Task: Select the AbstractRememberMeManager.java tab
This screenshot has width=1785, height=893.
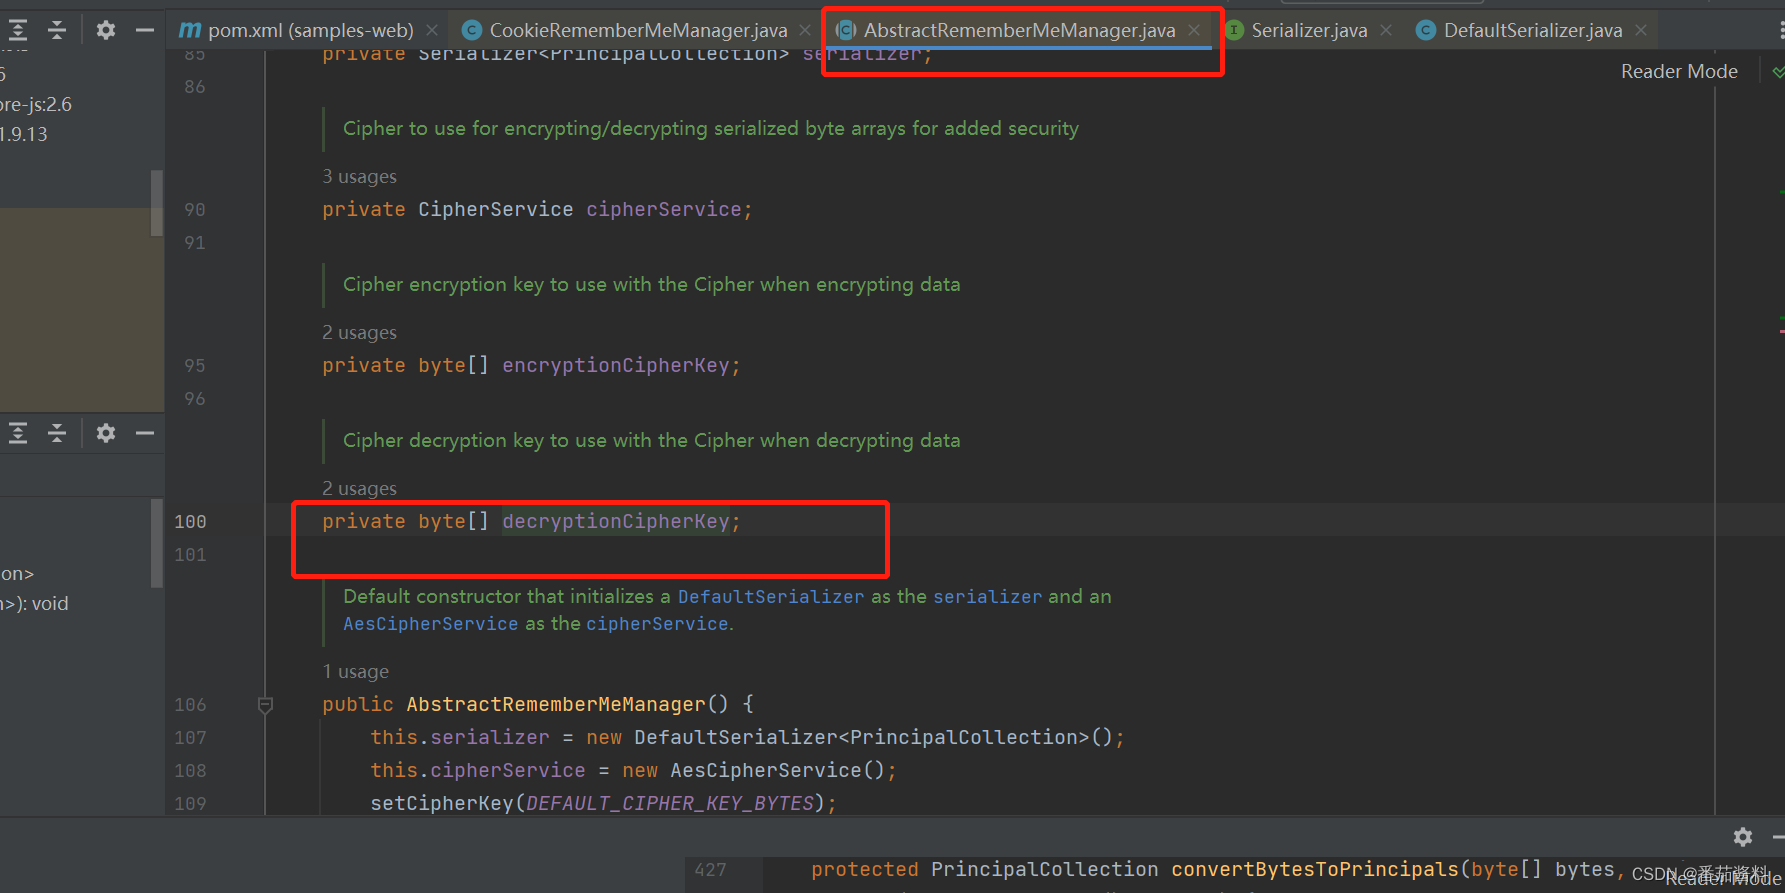Action: [x=1019, y=30]
